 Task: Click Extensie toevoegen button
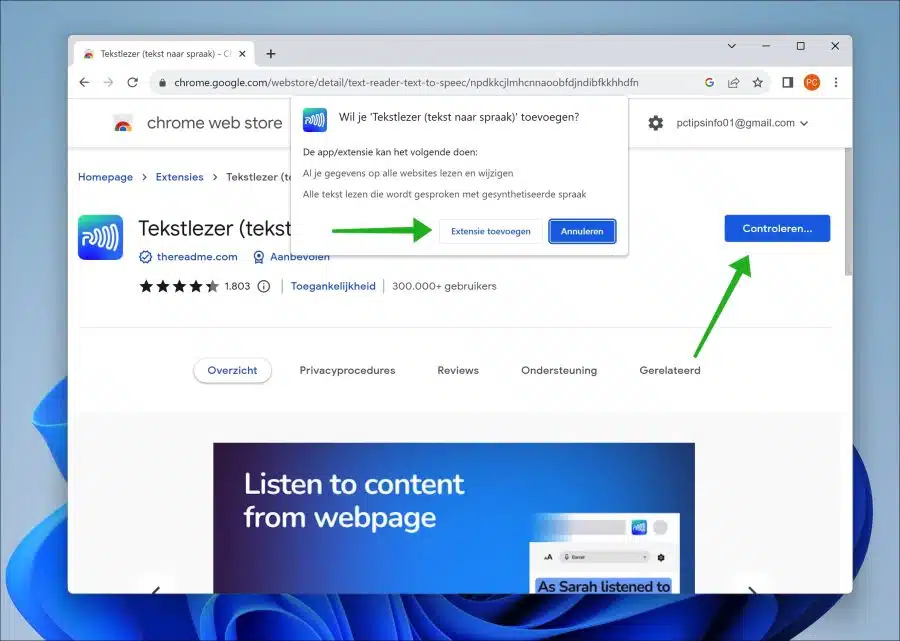491,231
